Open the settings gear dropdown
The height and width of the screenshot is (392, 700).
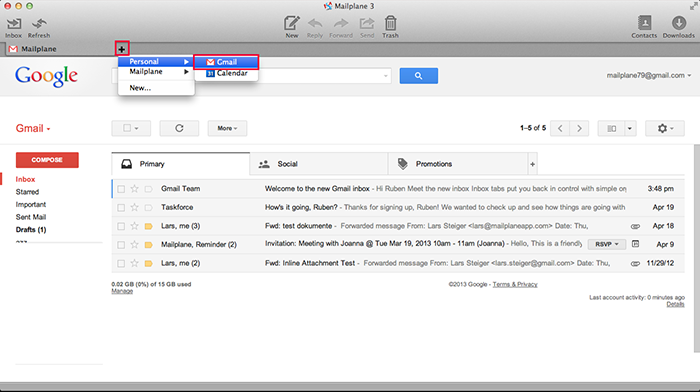tap(665, 128)
